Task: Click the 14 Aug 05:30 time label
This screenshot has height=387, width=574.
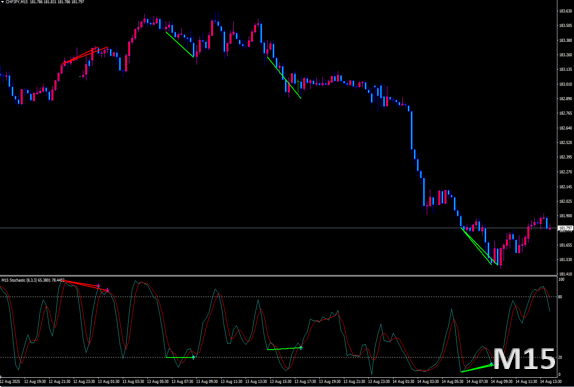Action: pos(453,381)
